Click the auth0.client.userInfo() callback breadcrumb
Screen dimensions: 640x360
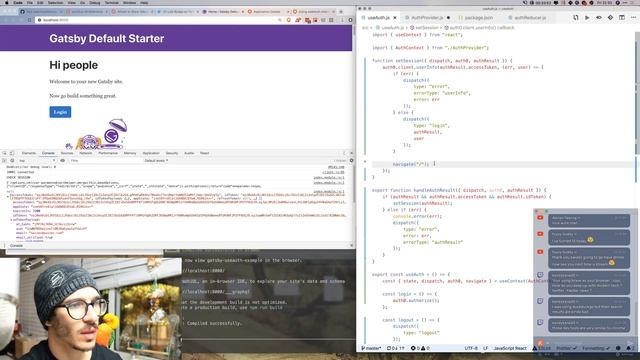click(x=479, y=28)
